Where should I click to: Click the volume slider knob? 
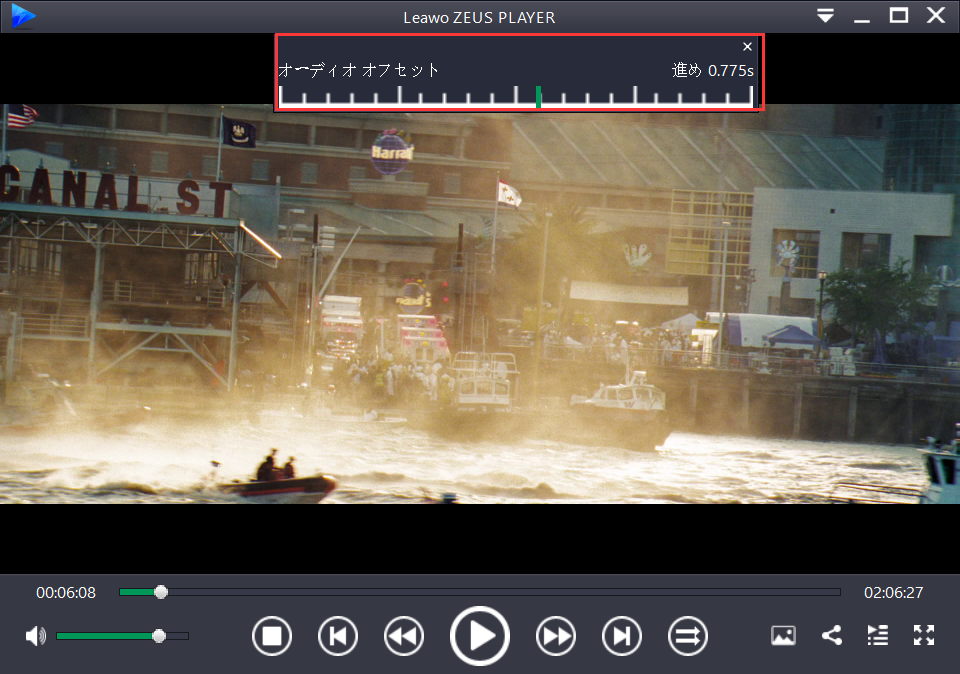point(159,636)
